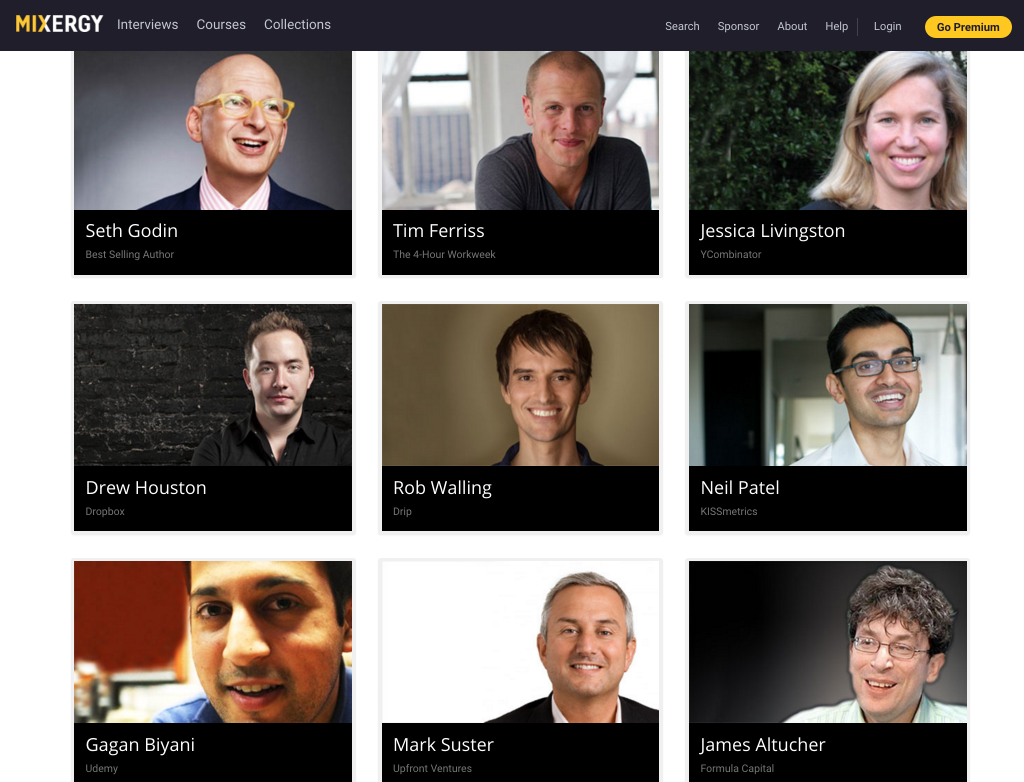Viewport: 1024px width, 782px height.
Task: Go to the Collections page
Action: click(297, 25)
